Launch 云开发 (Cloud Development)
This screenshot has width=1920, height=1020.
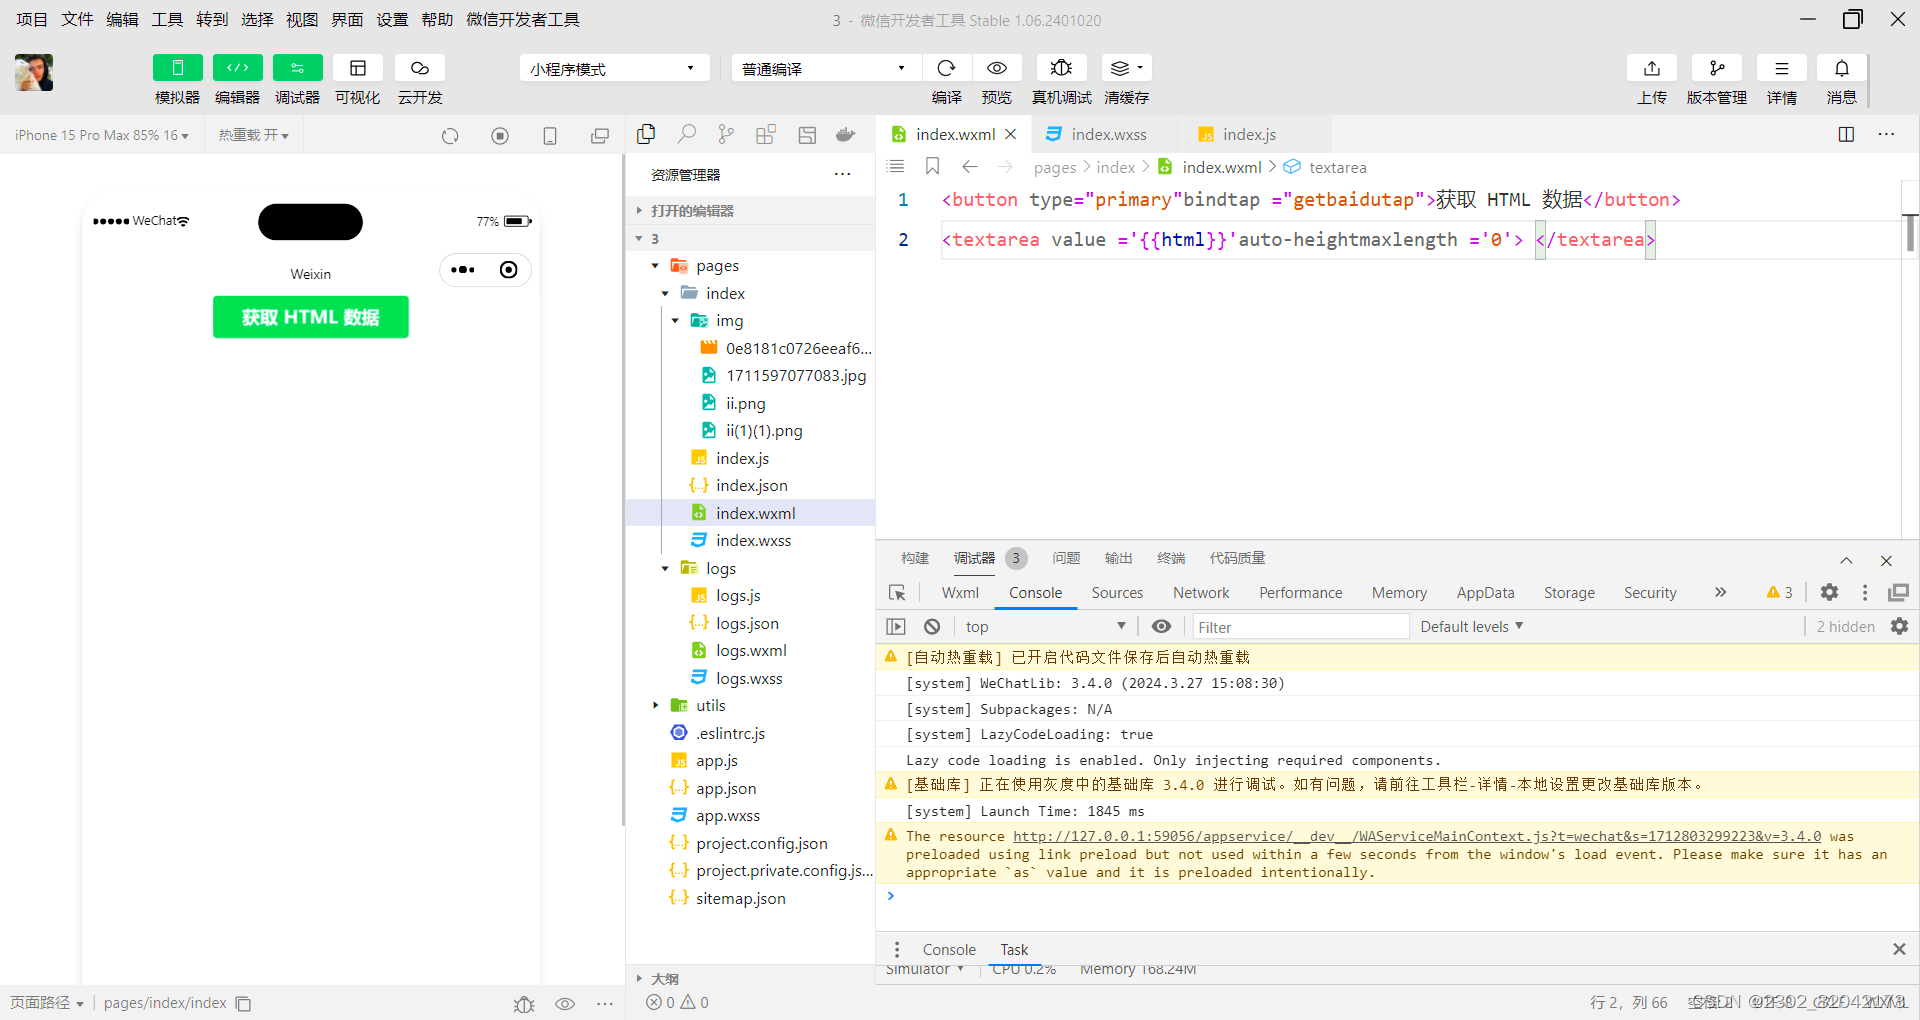(419, 79)
